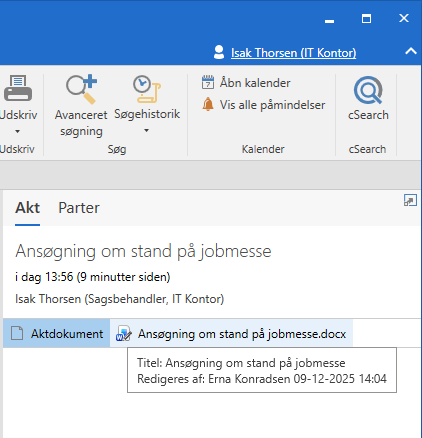Screen dimensions: 422x438
Task: Switch to the Parter tab
Action: 79,208
